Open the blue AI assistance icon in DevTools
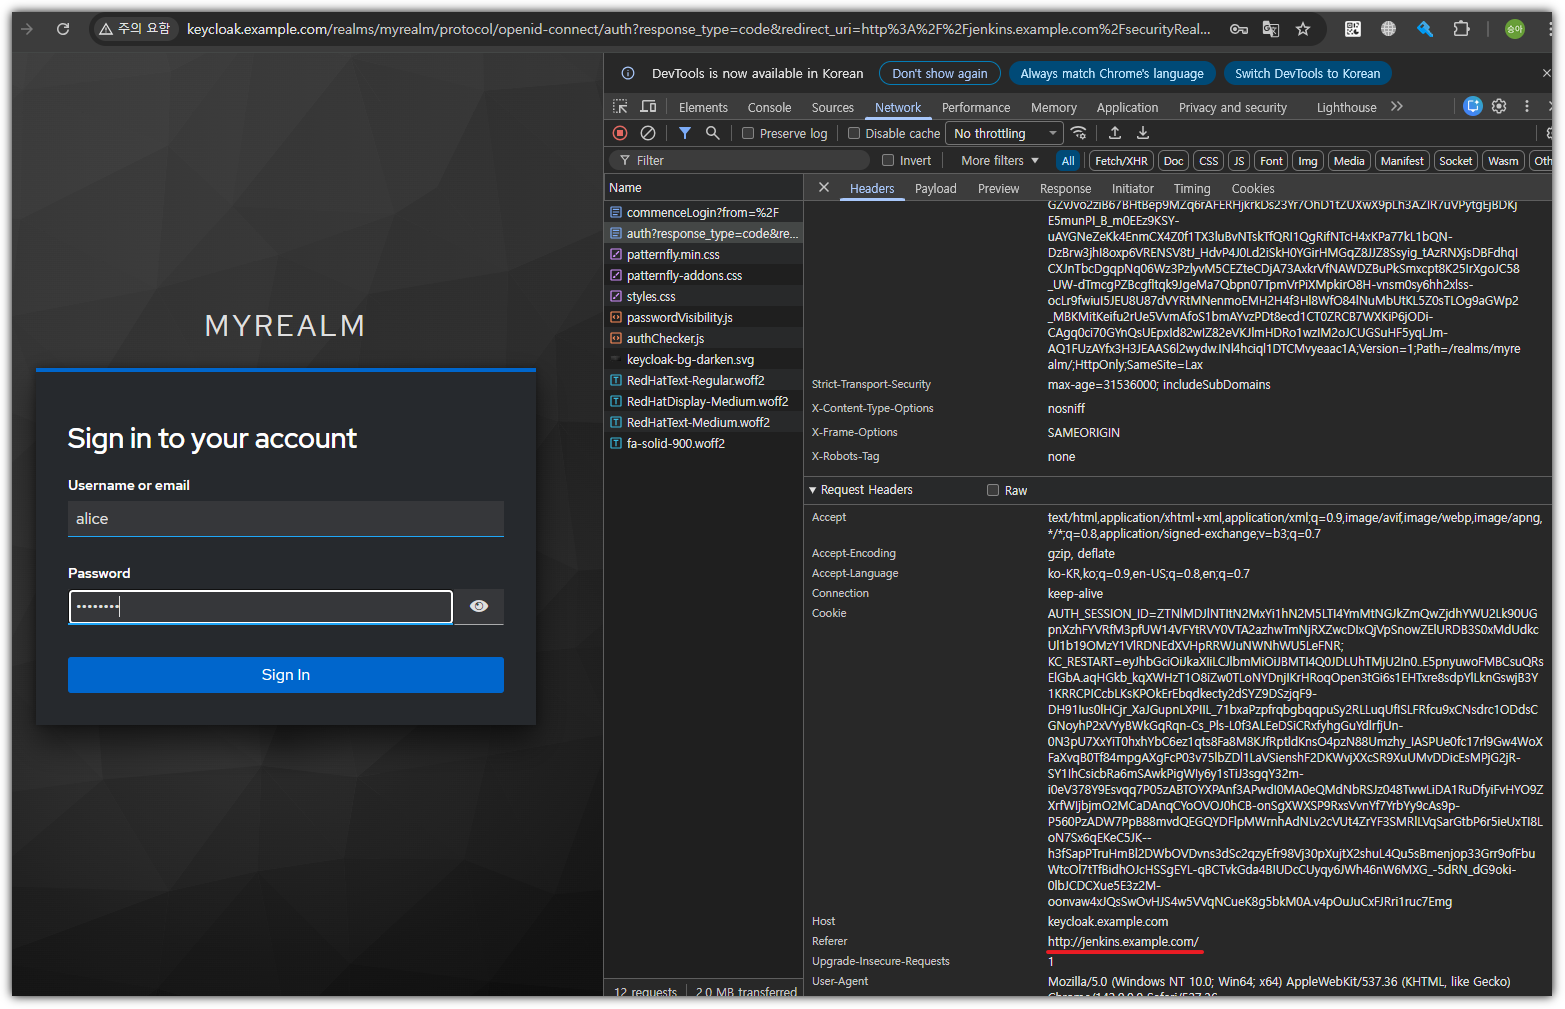The width and height of the screenshot is (1565, 1009). 1472,106
